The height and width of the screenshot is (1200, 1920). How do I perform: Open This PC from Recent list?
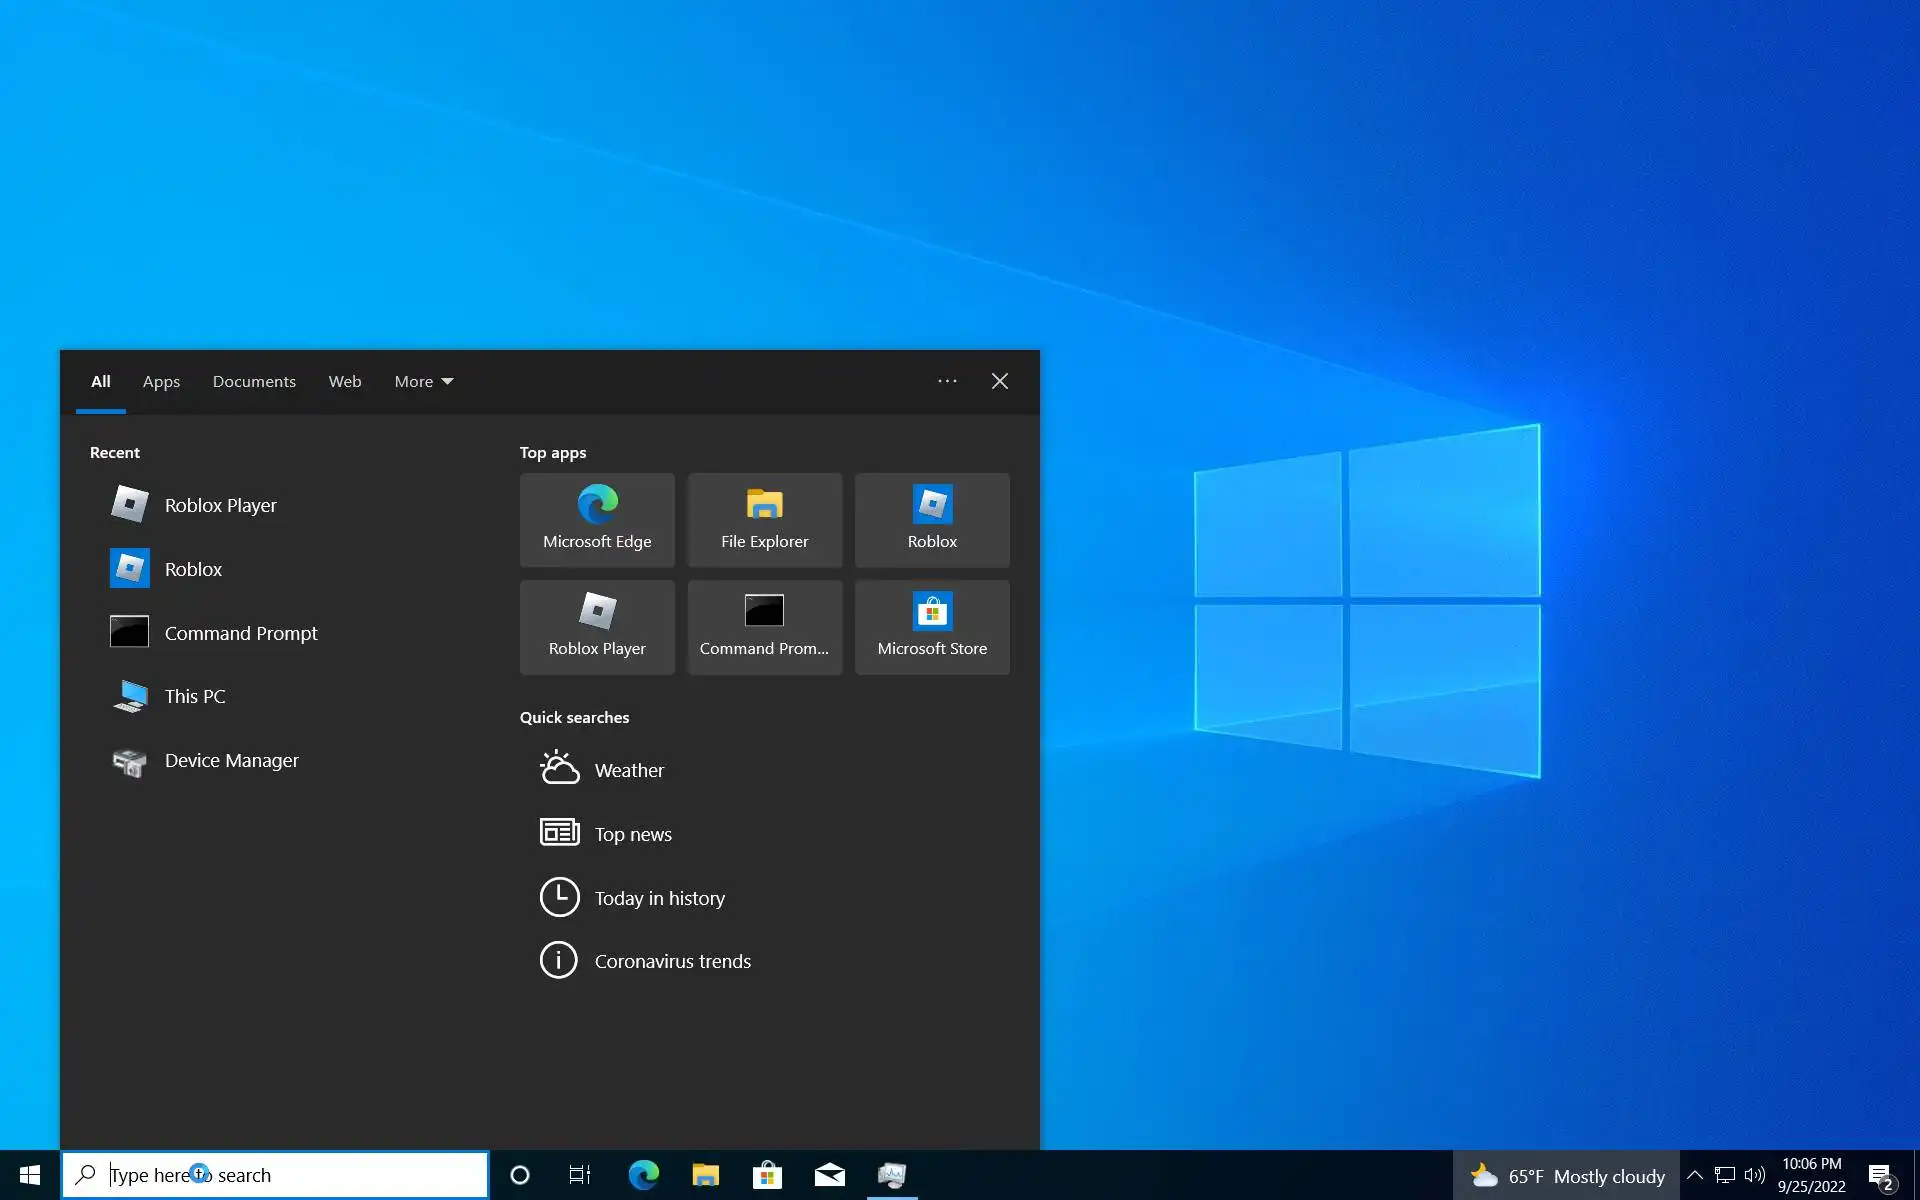(195, 697)
